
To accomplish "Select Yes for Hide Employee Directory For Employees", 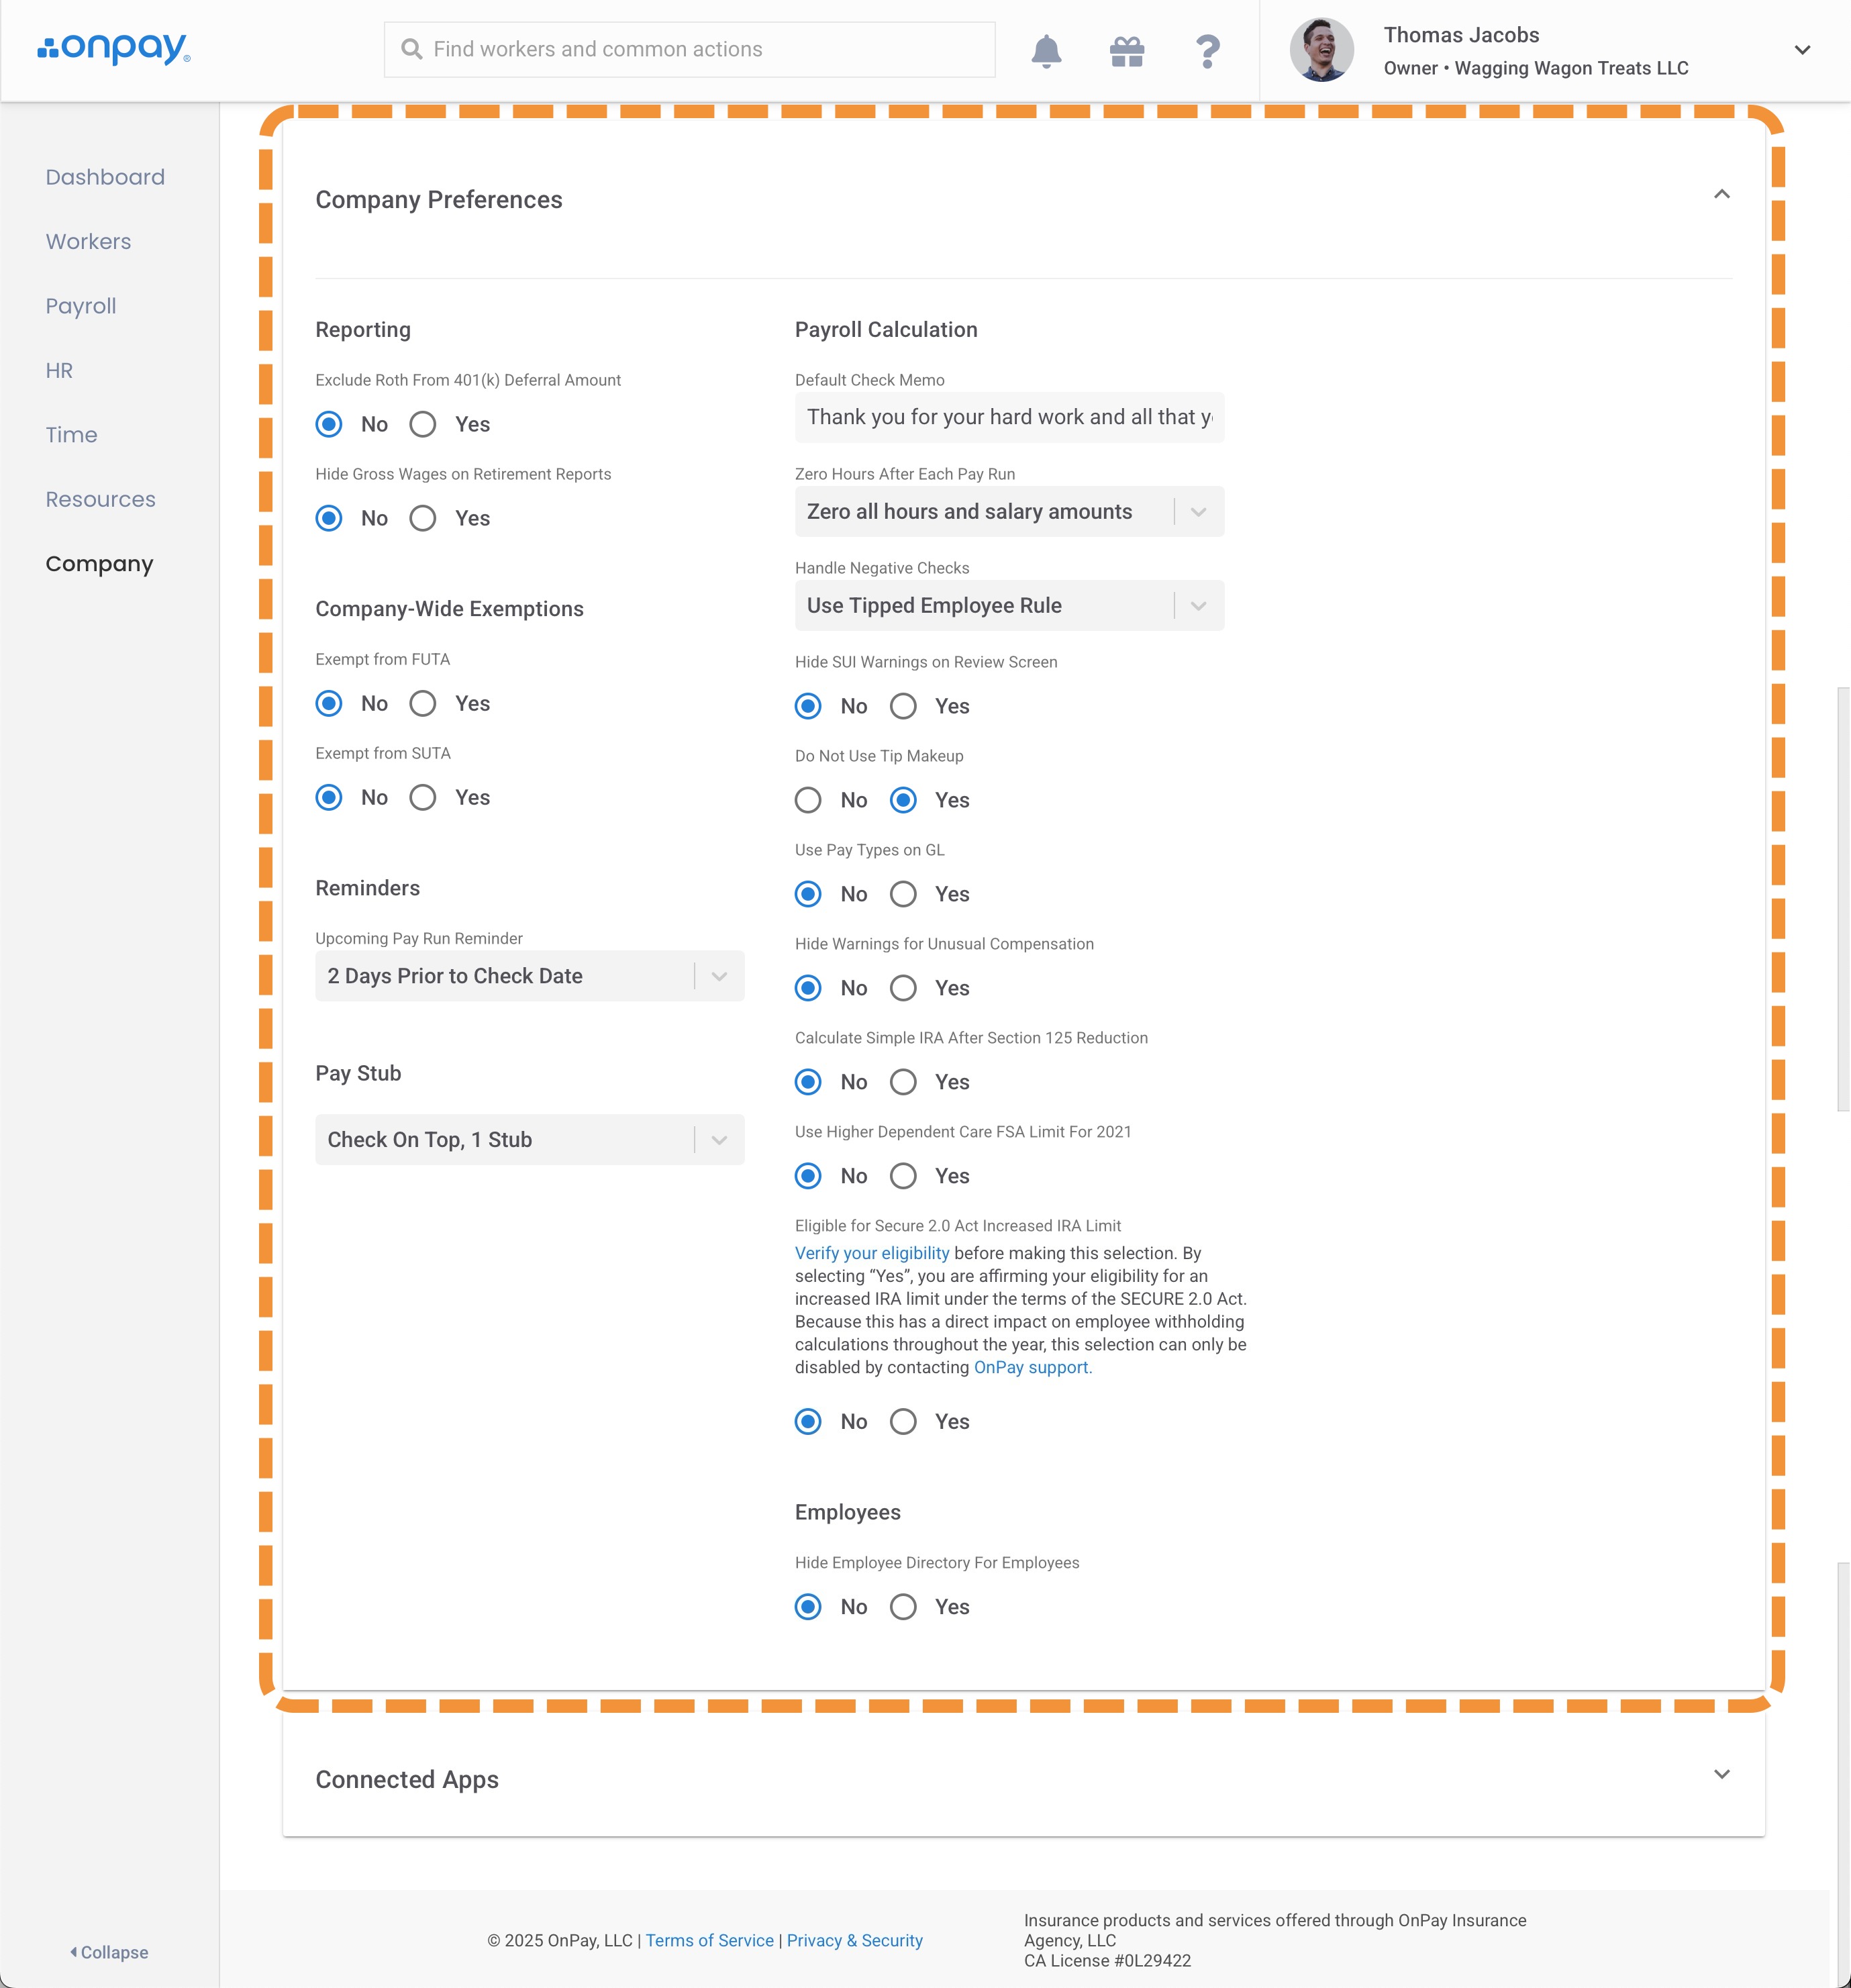I will (x=903, y=1606).
